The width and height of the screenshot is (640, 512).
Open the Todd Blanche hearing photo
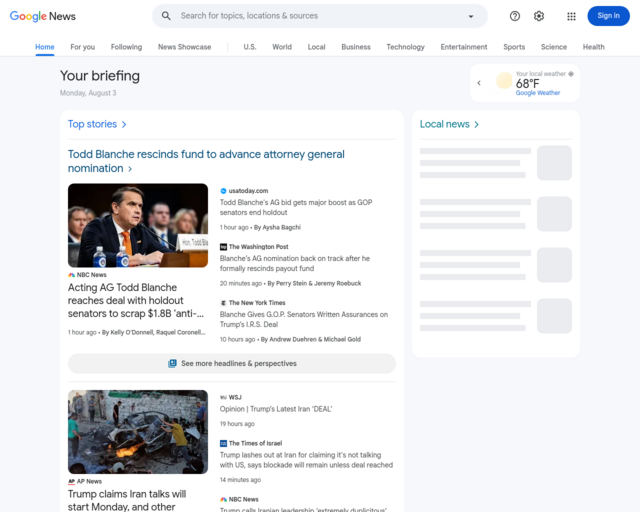click(138, 225)
